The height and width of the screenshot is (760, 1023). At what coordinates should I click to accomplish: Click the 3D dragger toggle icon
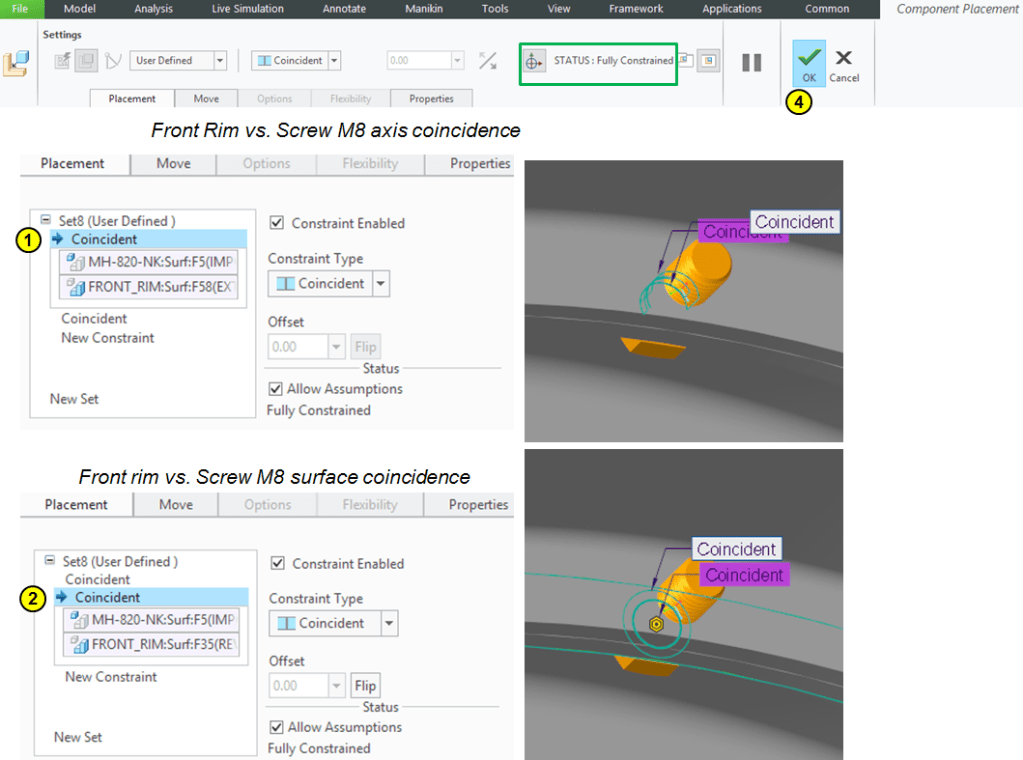point(532,62)
